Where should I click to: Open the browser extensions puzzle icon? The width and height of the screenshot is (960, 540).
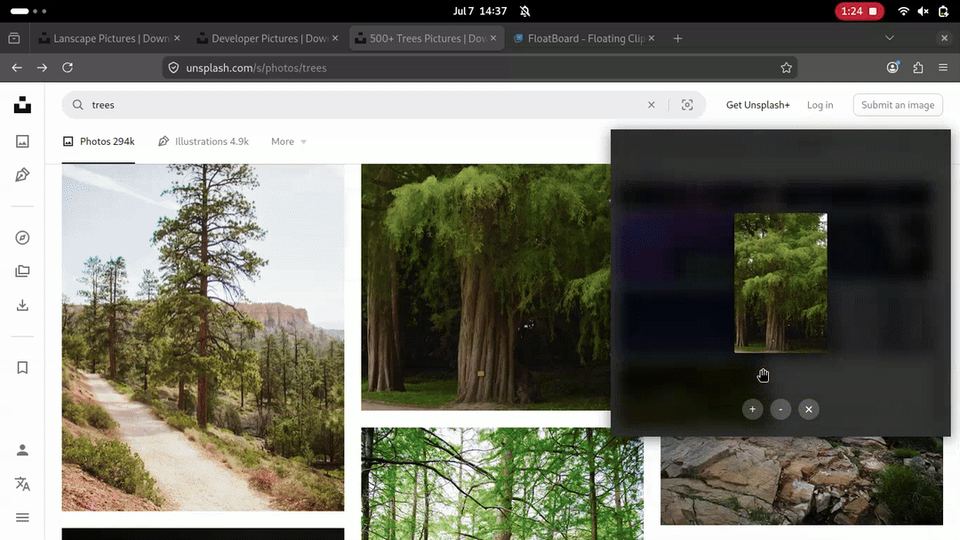918,68
